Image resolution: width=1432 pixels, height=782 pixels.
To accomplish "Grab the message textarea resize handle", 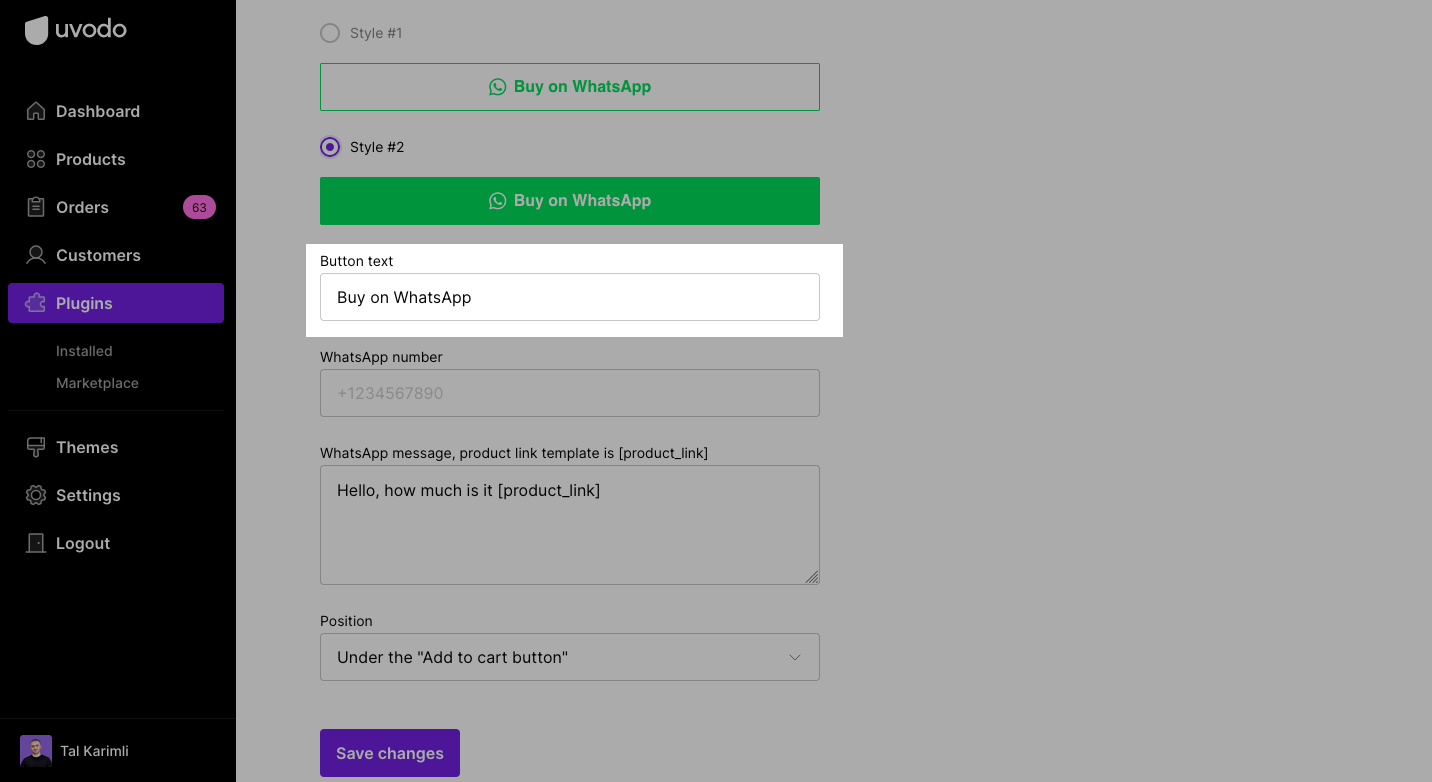I will click(812, 577).
